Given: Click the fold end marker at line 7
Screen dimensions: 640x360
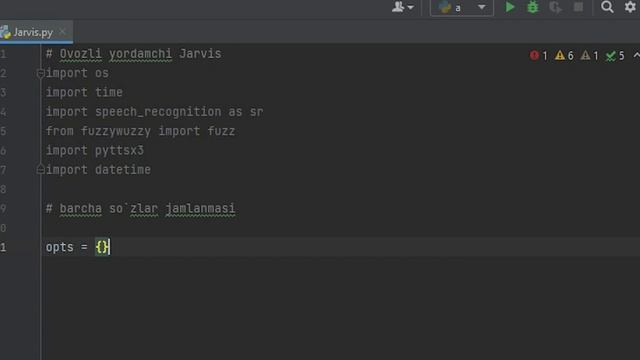Looking at the screenshot, I should pos(40,169).
